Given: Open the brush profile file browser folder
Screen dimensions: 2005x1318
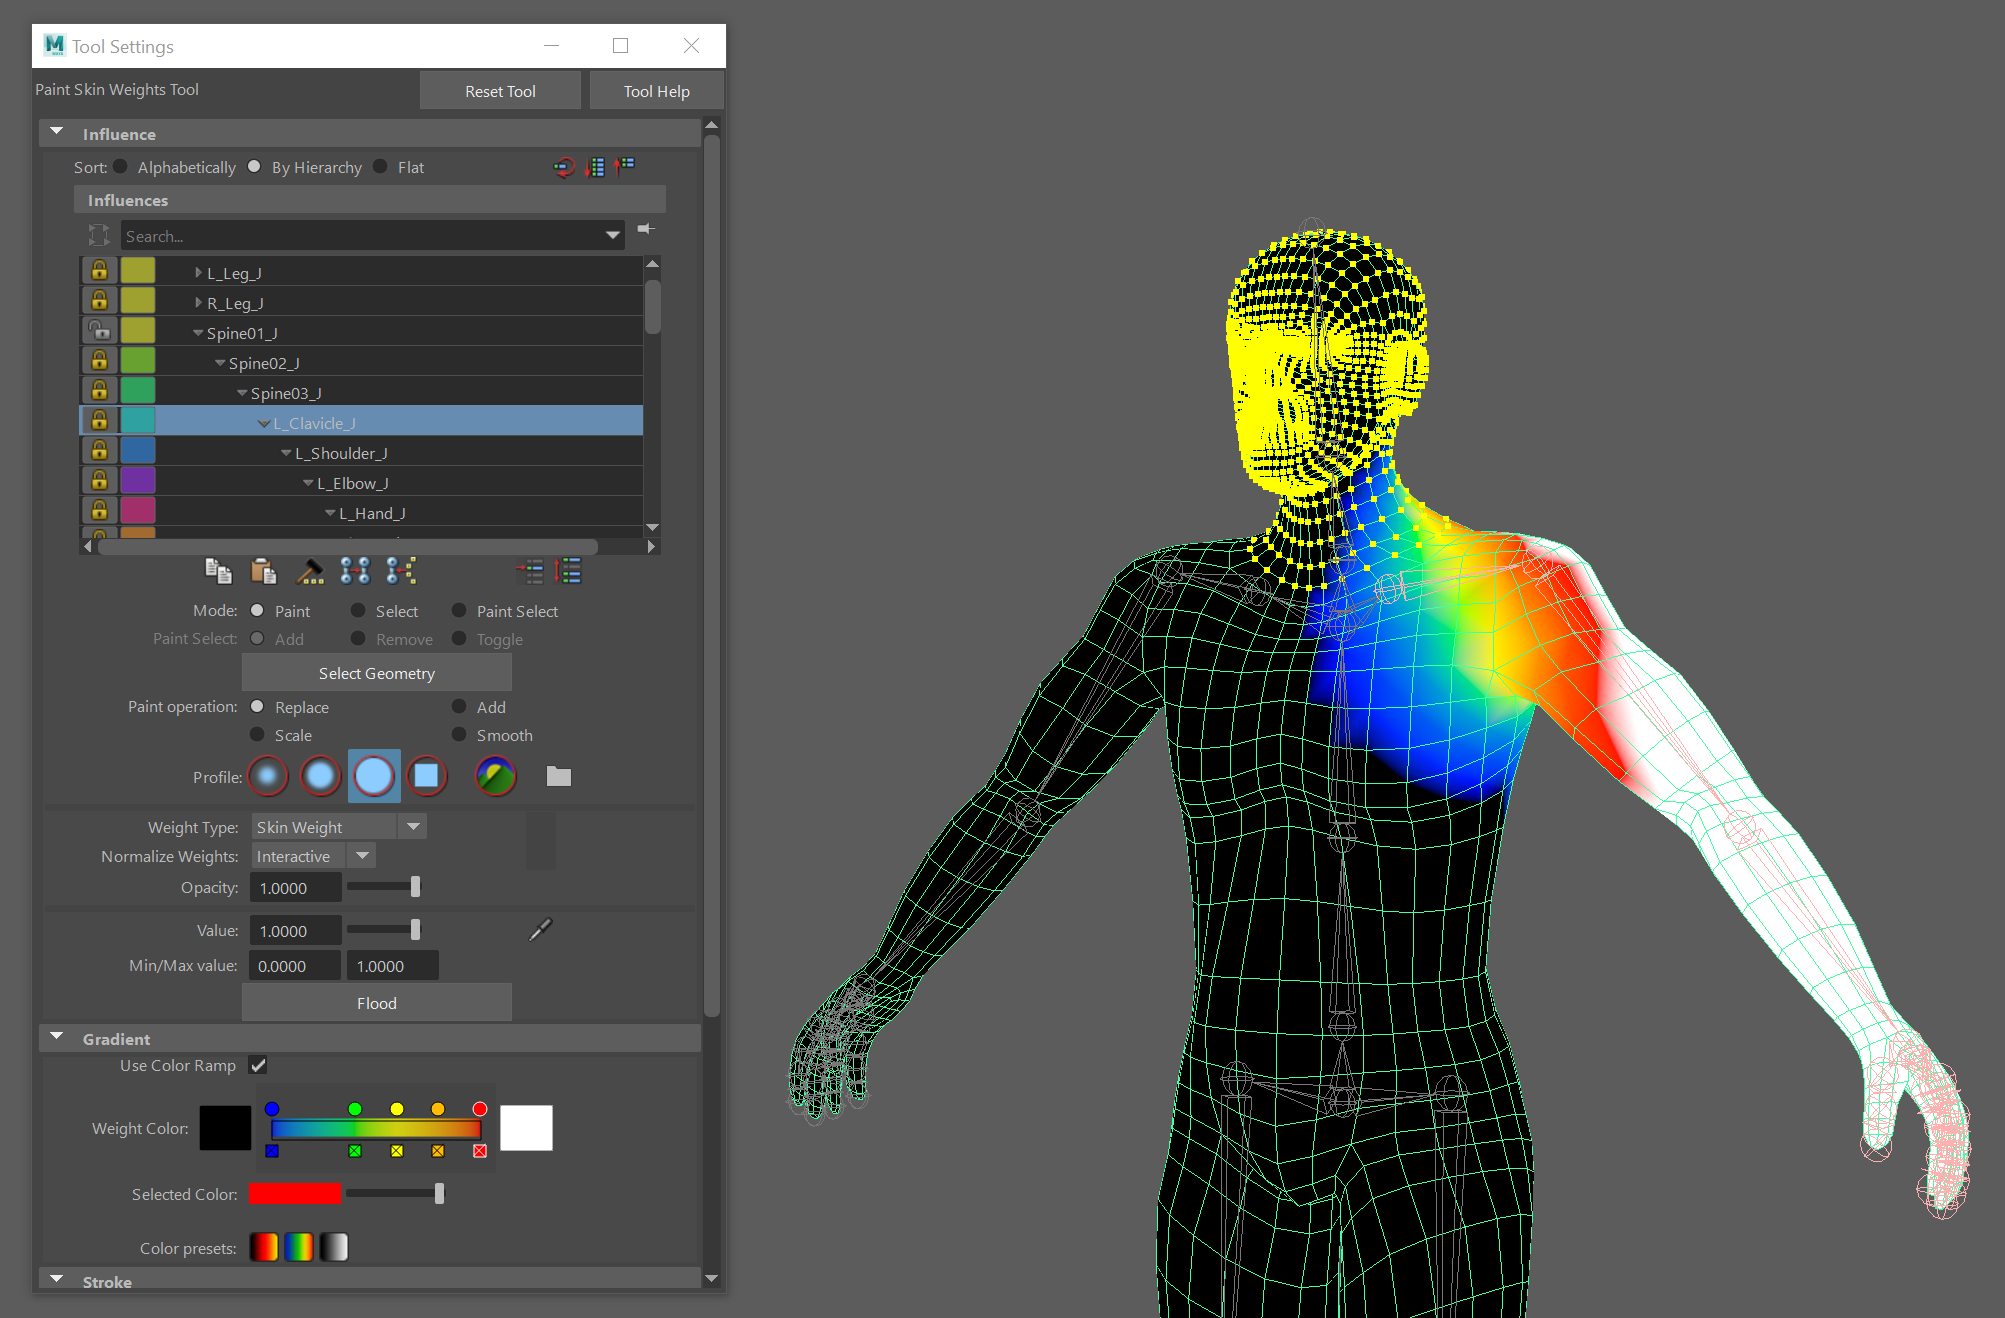Looking at the screenshot, I should [x=559, y=776].
